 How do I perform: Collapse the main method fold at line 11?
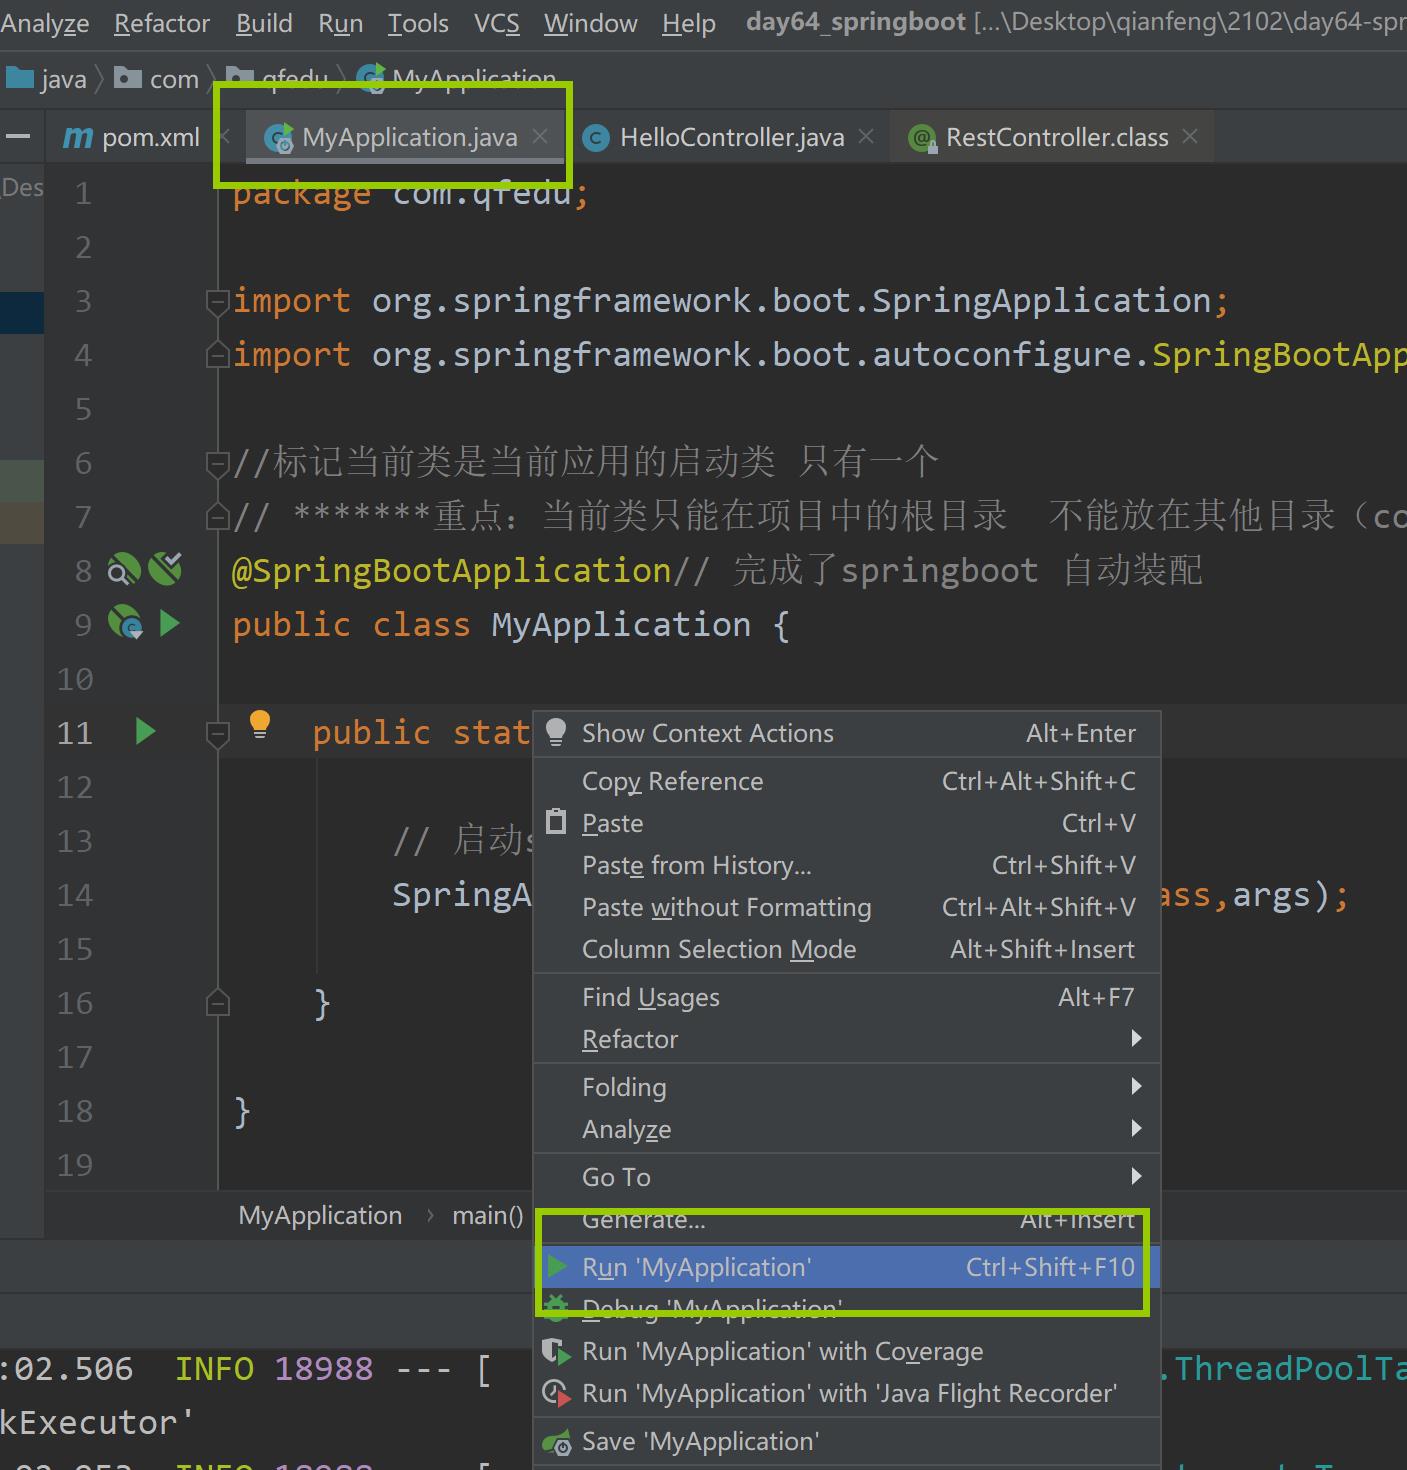click(x=217, y=733)
